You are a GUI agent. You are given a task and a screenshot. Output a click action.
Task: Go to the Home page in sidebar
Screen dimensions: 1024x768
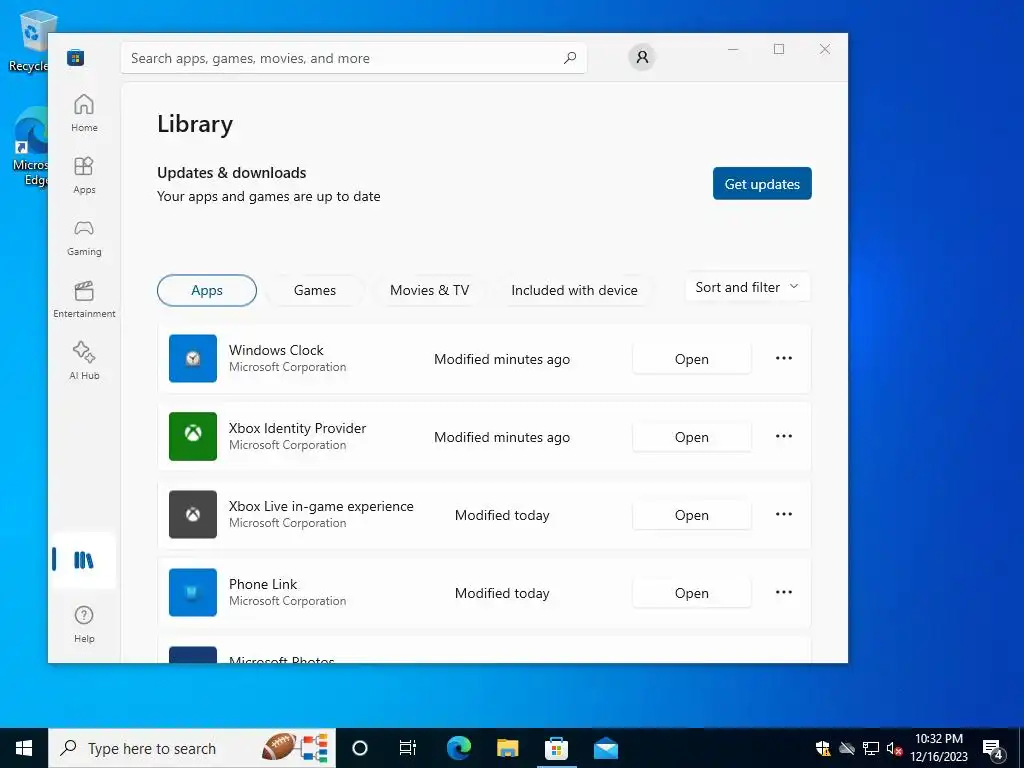click(x=84, y=113)
